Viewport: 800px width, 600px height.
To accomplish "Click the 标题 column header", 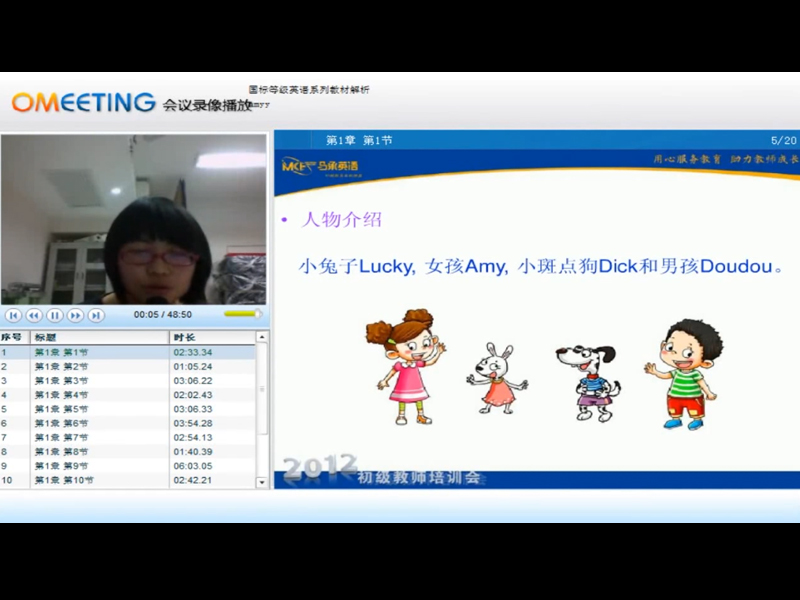I will (46, 338).
